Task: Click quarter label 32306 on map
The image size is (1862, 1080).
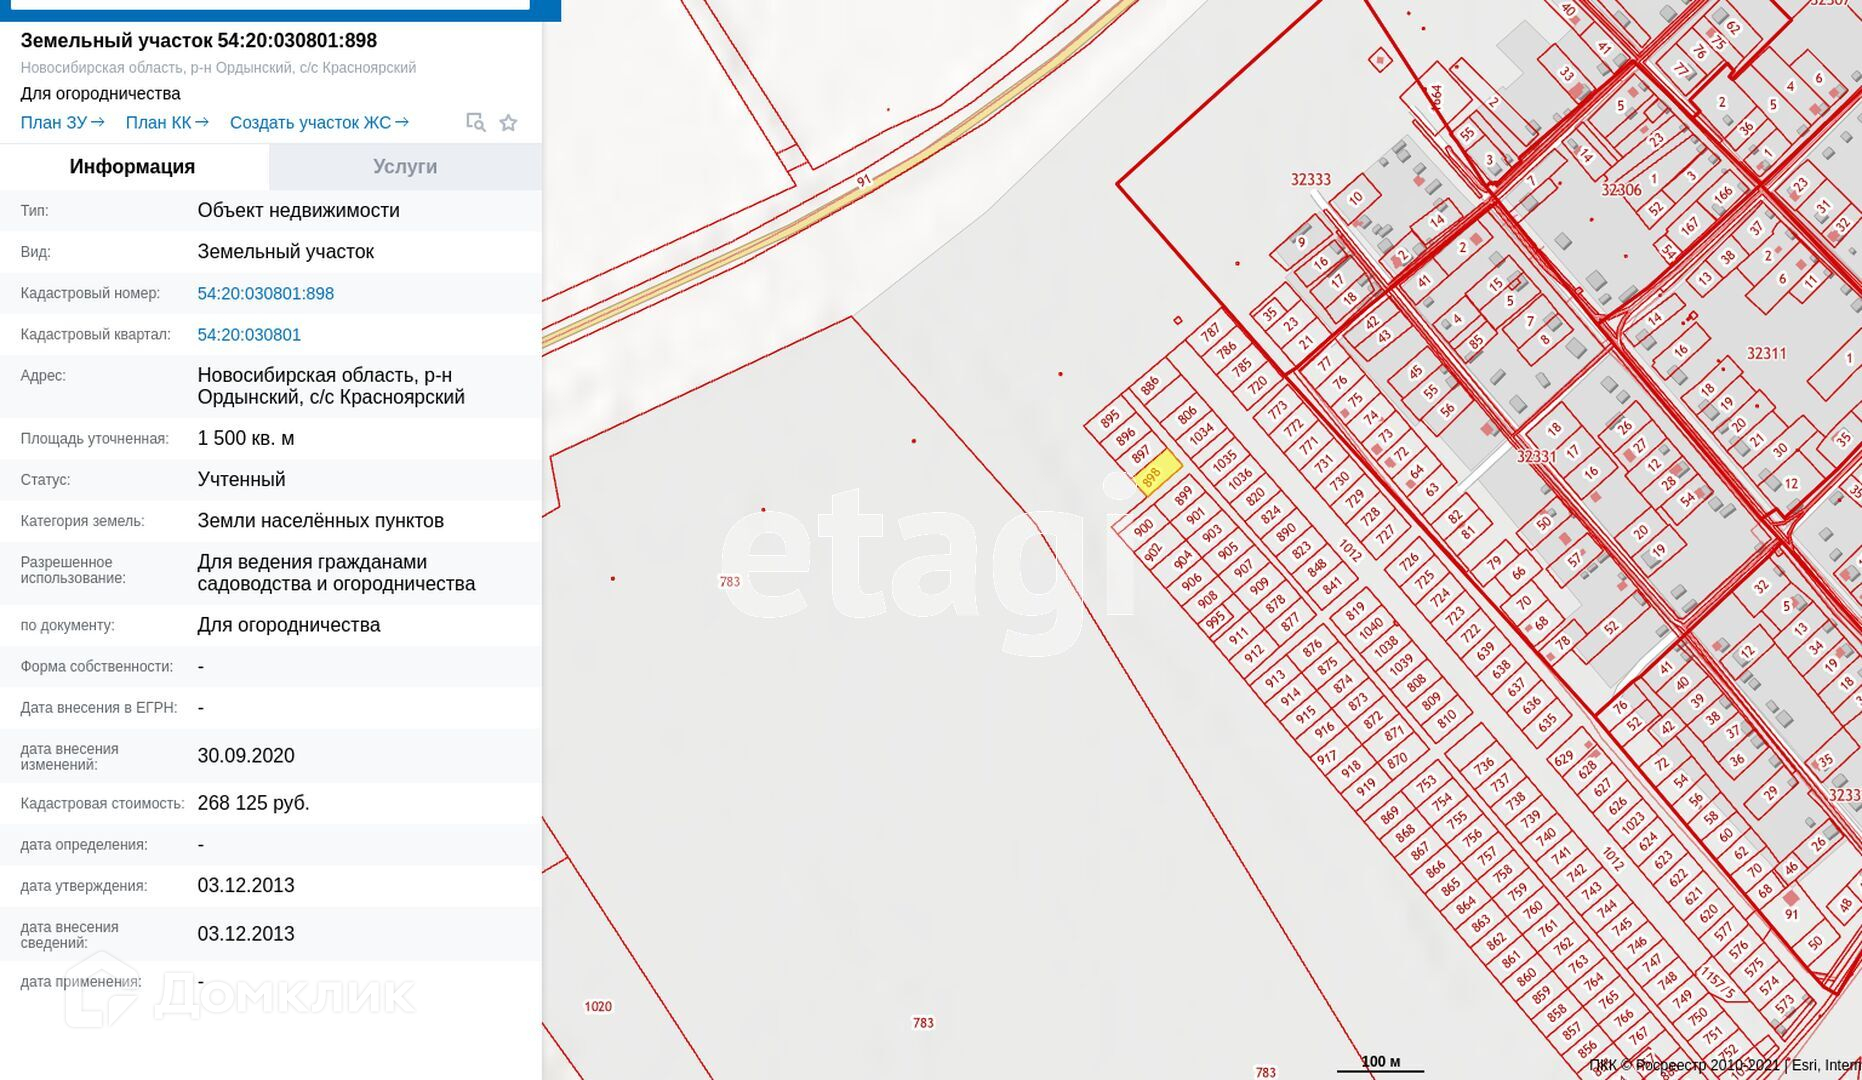Action: [x=1621, y=190]
